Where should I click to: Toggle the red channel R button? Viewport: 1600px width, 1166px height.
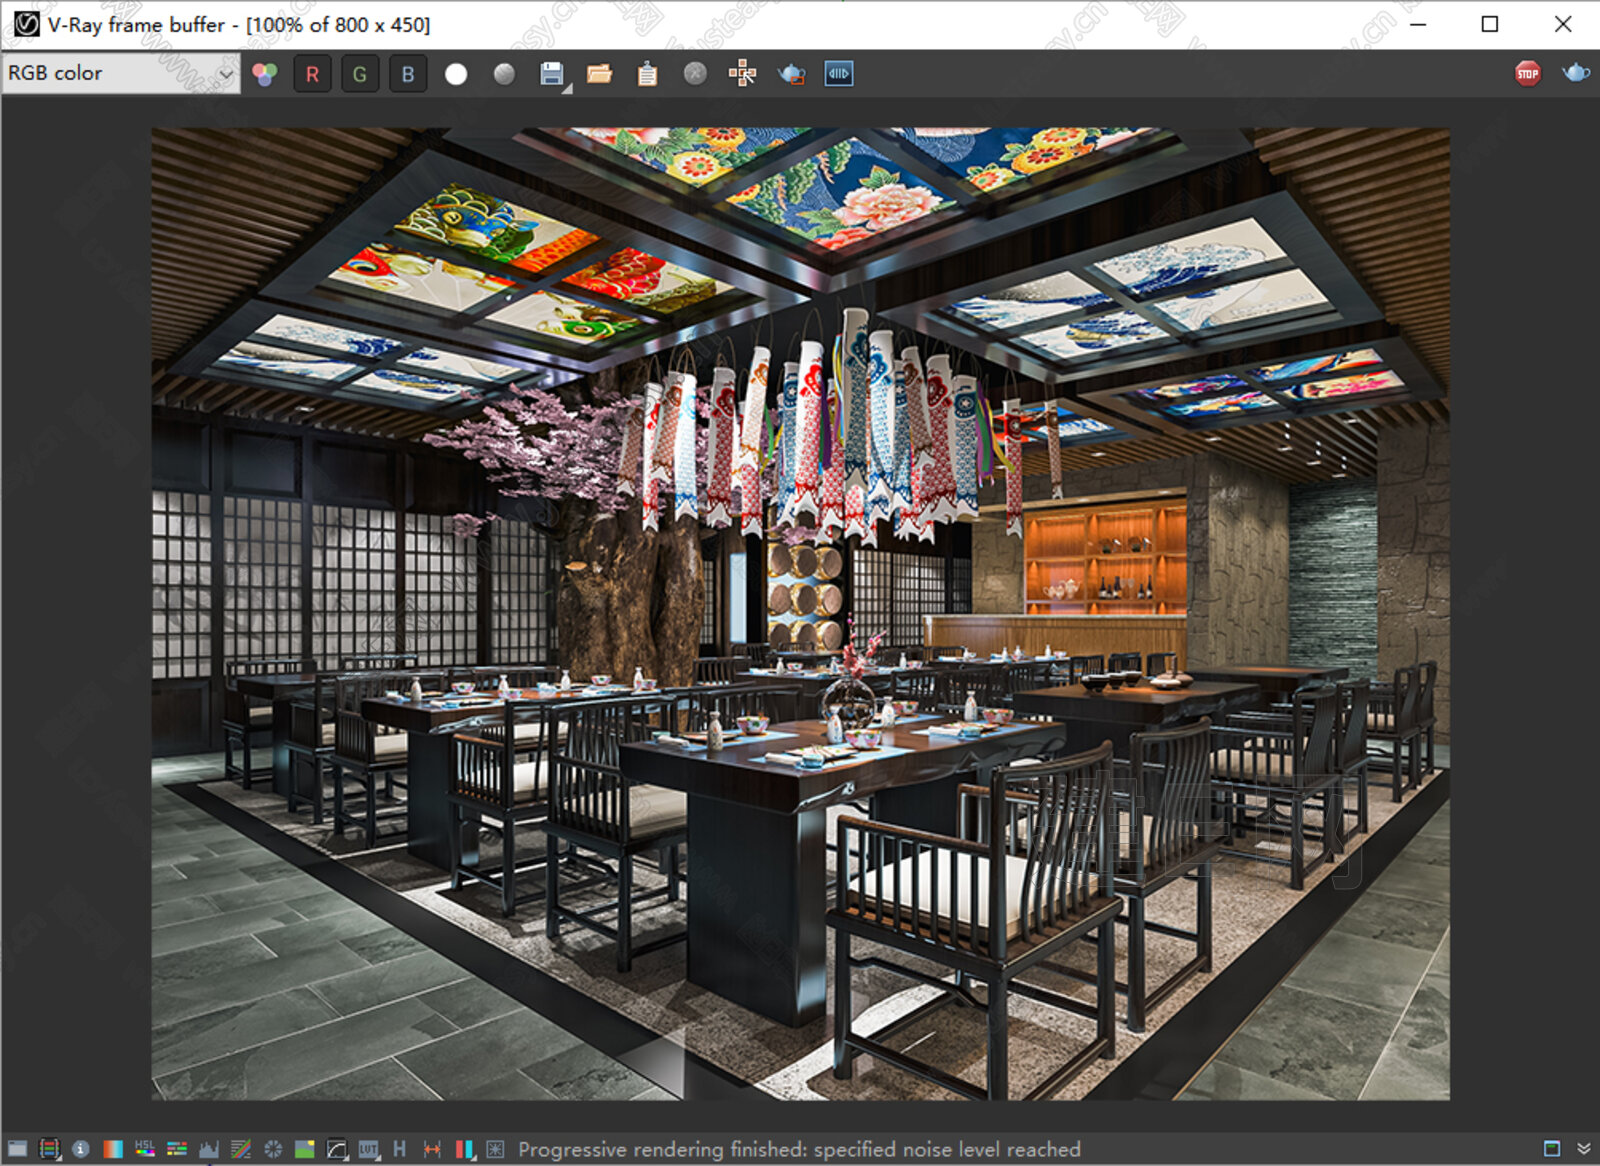pos(312,74)
